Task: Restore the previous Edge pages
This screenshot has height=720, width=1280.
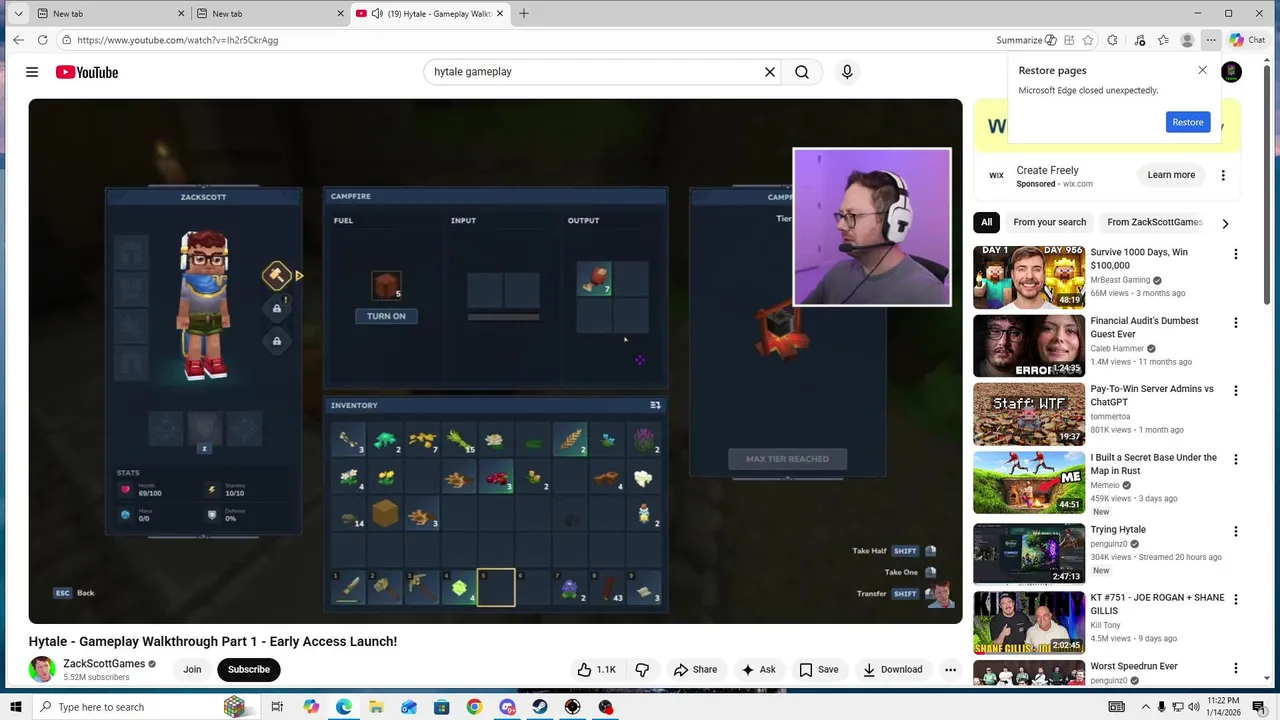Action: 1188,122
